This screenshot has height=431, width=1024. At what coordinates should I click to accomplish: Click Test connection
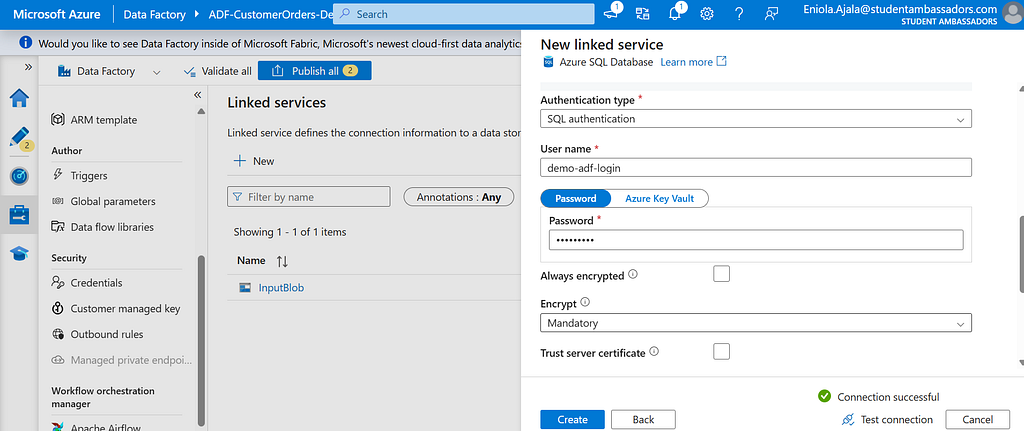[x=888, y=419]
